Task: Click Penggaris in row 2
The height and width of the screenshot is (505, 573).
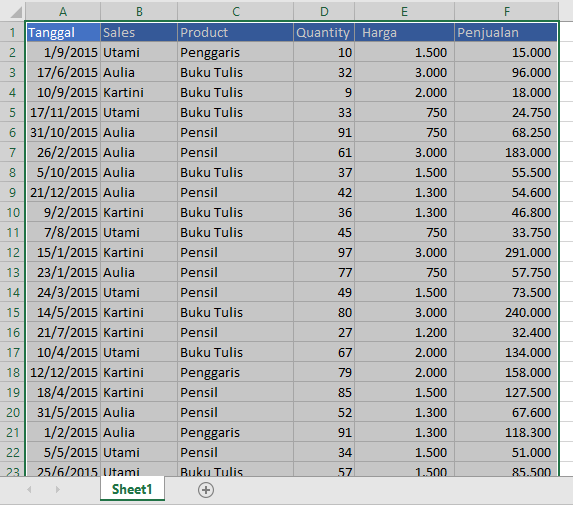Action: click(x=236, y=53)
